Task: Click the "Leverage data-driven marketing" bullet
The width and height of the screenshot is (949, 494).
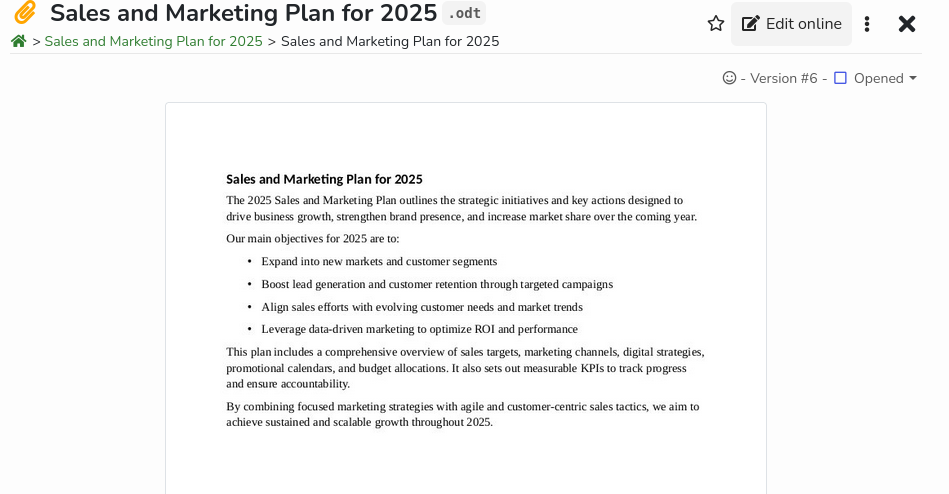Action: [x=419, y=329]
